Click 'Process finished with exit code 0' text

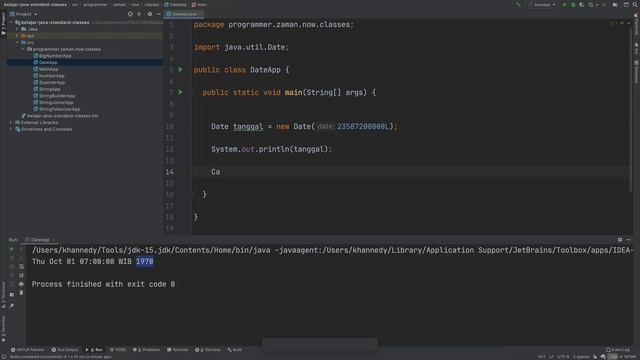[103, 284]
